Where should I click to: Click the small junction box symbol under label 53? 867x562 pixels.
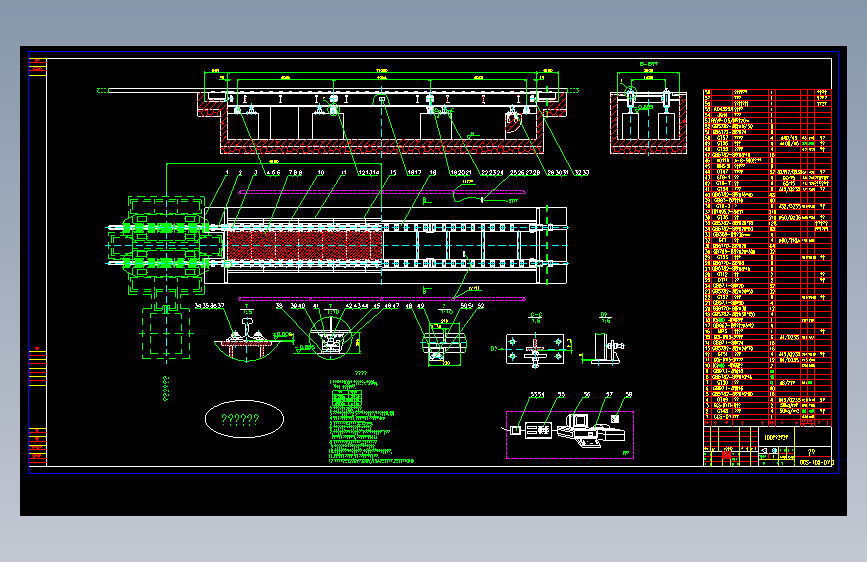515,430
